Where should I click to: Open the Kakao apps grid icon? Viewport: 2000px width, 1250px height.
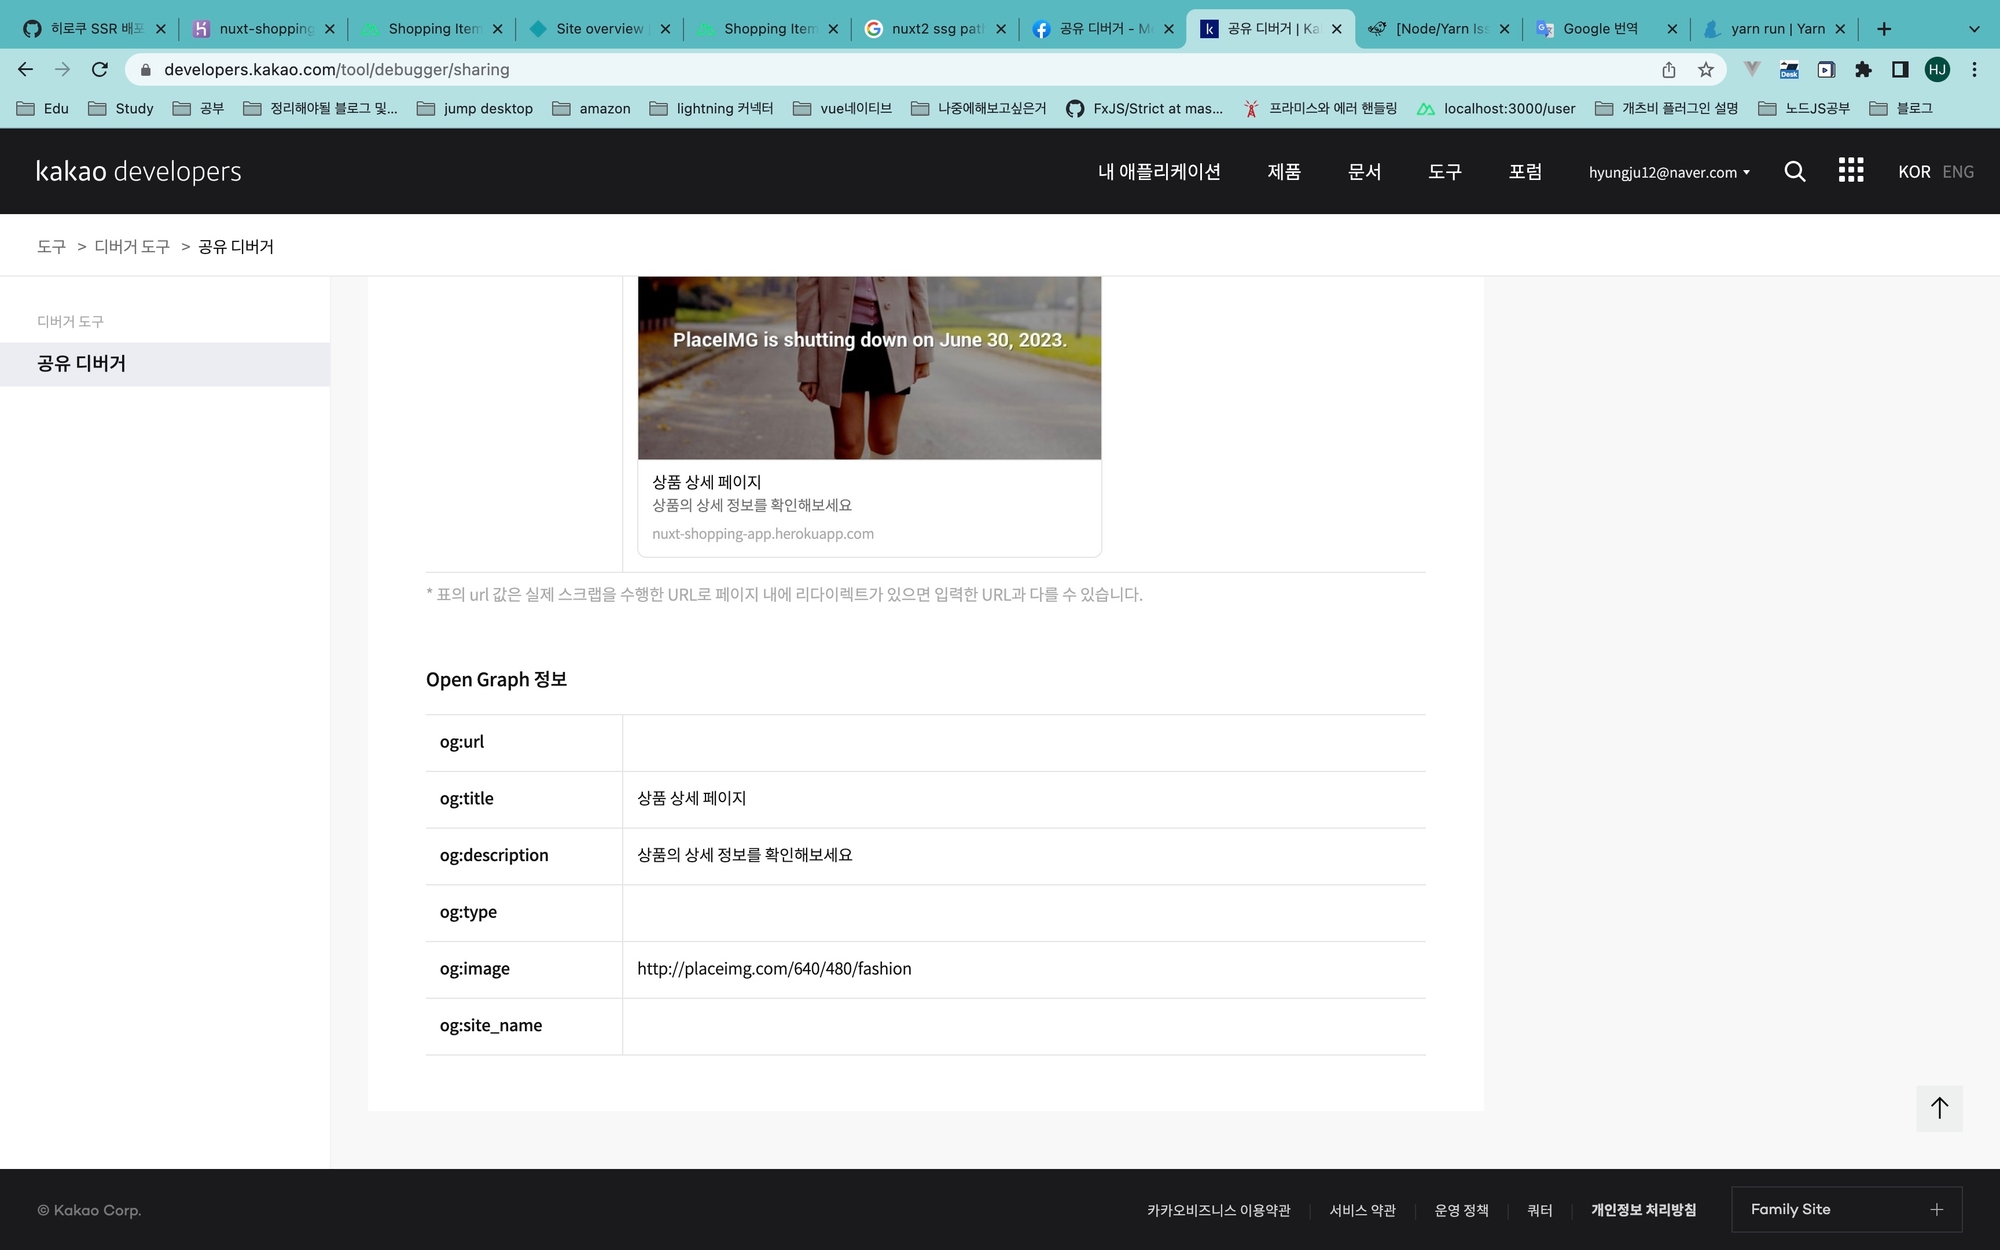click(1851, 170)
